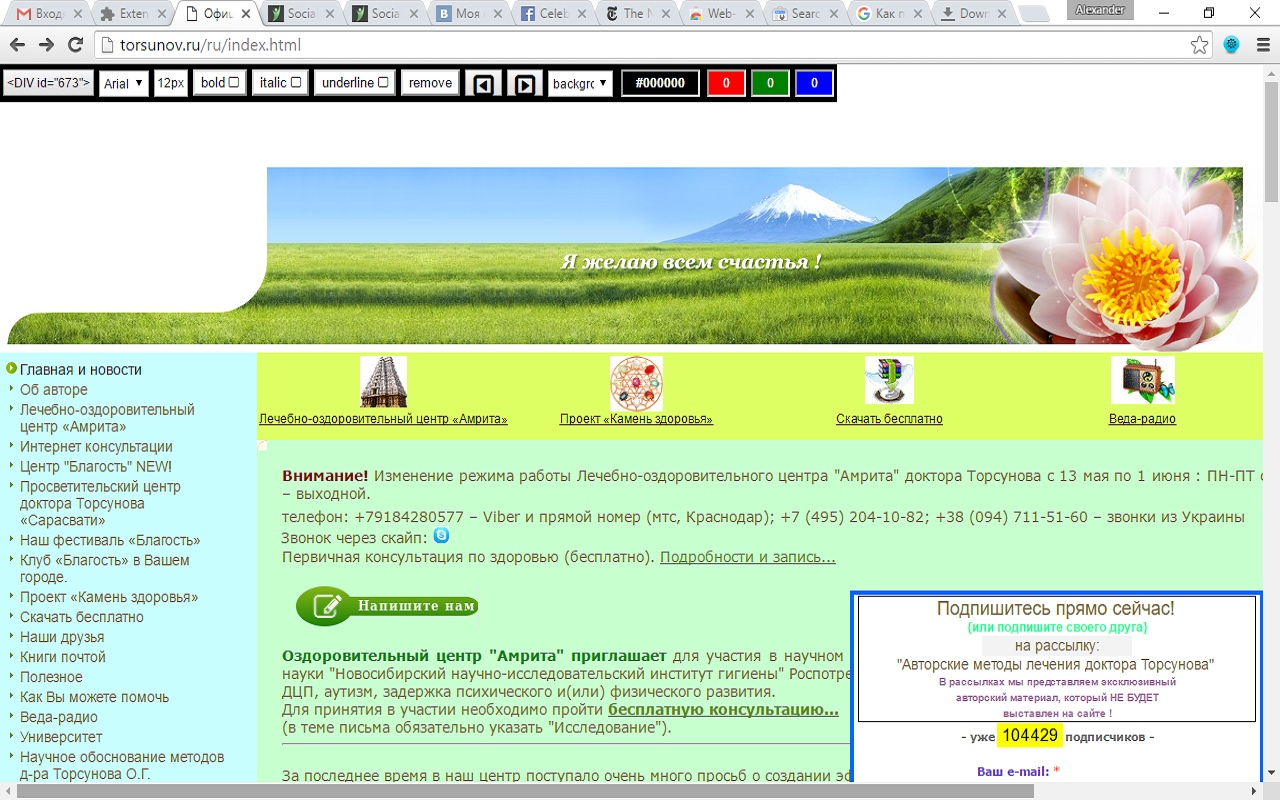Open 'Клуб «Благость» в Вашем городе' link
This screenshot has width=1280, height=800.
pyautogui.click(x=105, y=568)
